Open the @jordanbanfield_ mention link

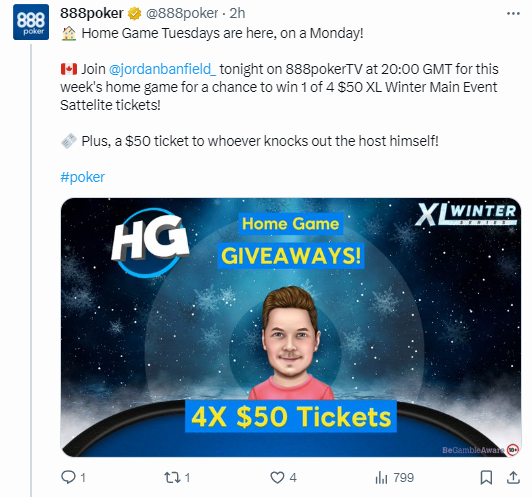coord(162,69)
